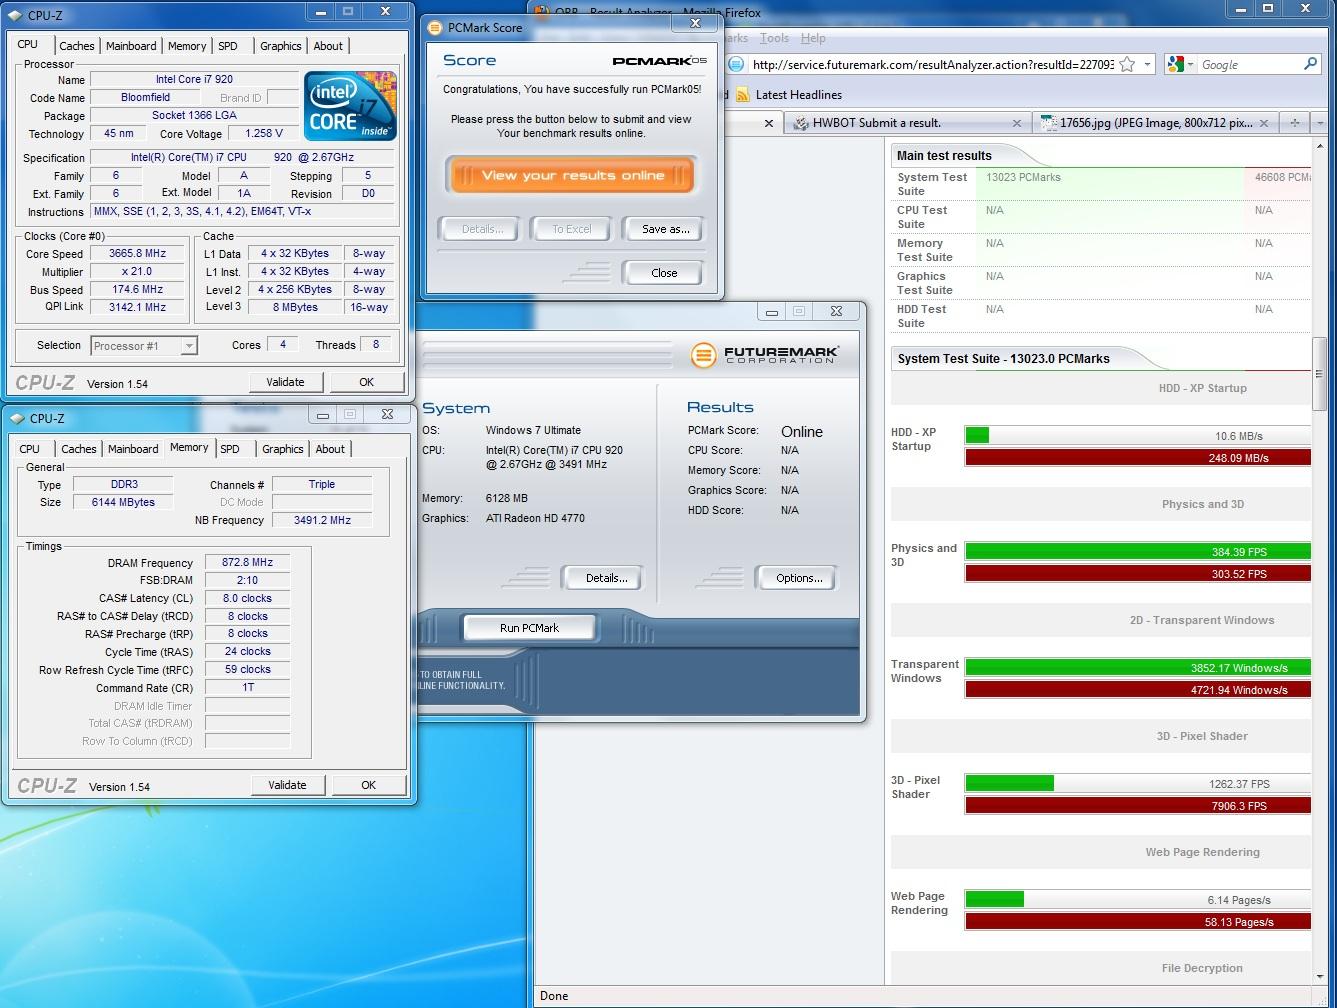Click the Intel Core i7 inside logo
Viewport: 1337px width, 1008px height.
351,106
